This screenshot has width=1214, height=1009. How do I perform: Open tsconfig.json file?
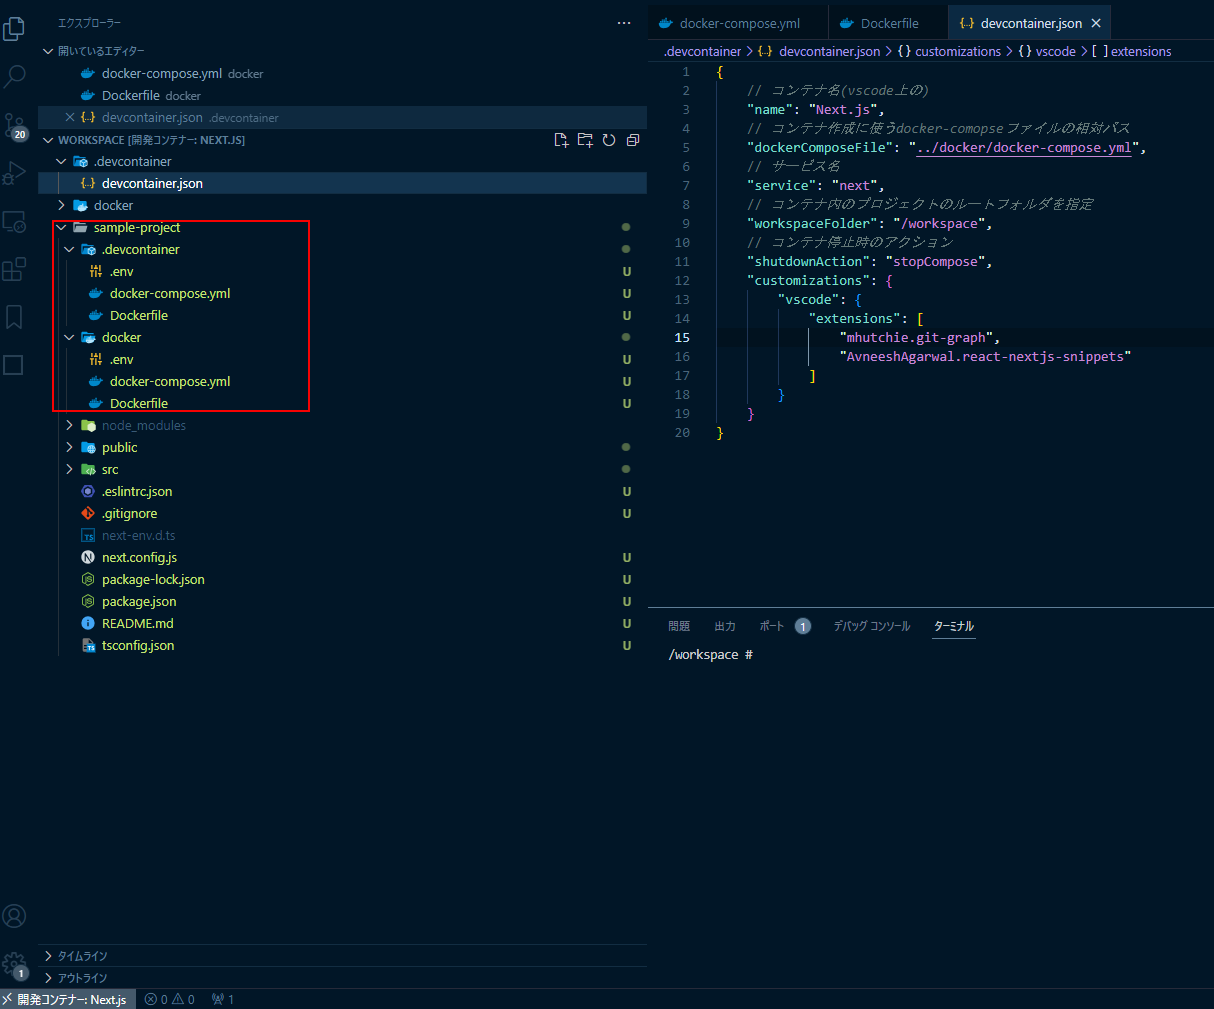tap(343, 645)
